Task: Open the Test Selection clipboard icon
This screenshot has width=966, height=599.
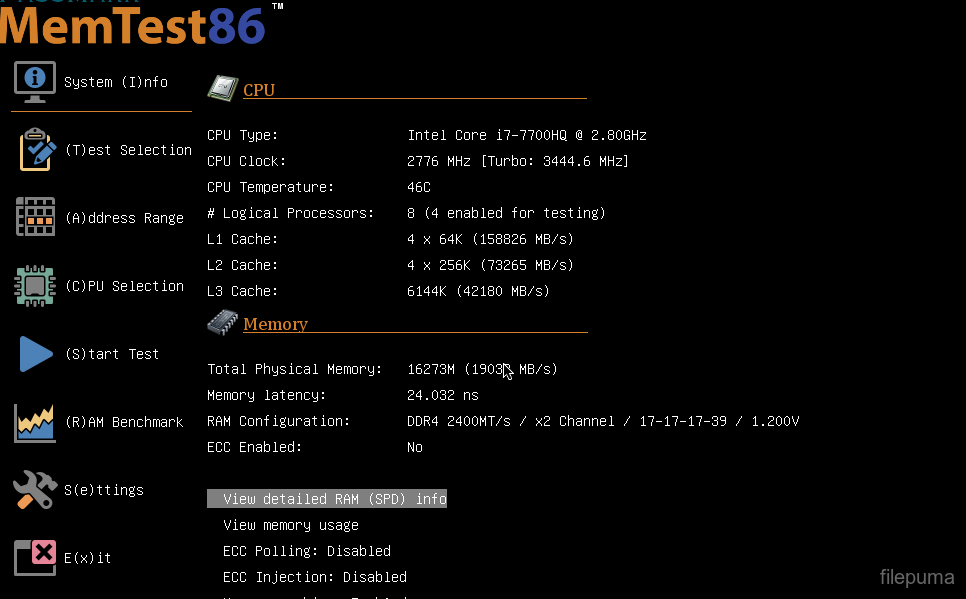Action: click(36, 150)
